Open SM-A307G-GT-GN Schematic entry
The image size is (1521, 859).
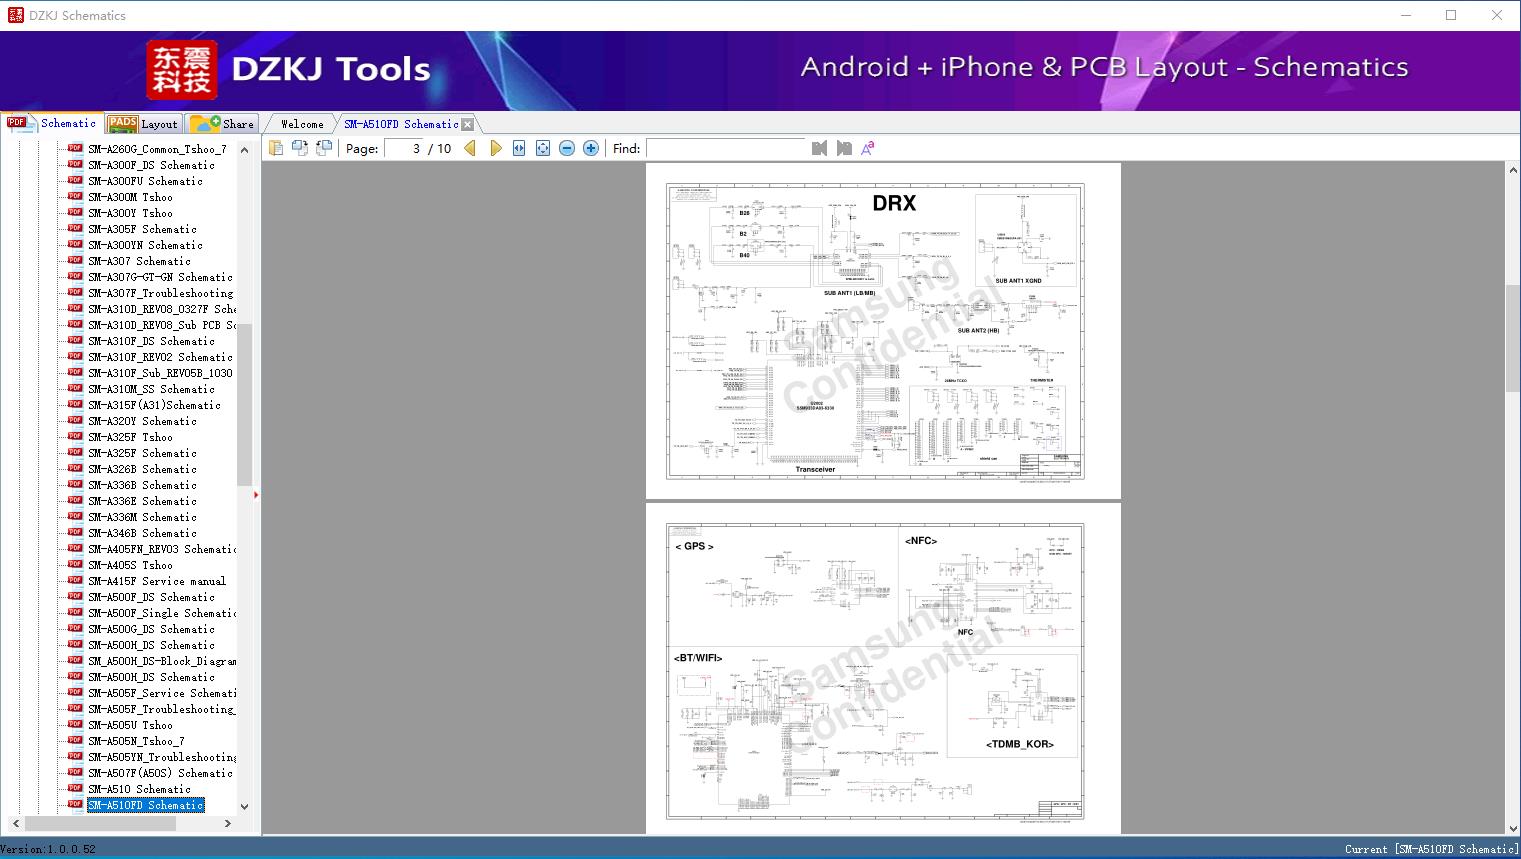[x=160, y=277]
